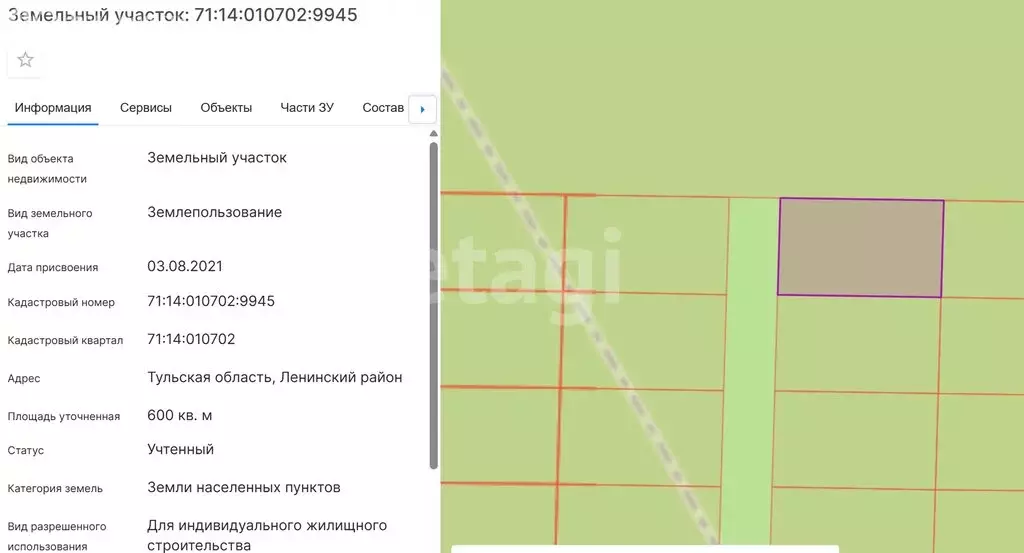This screenshot has height=553, width=1024.
Task: Select the status value Учтенный
Action: (180, 449)
